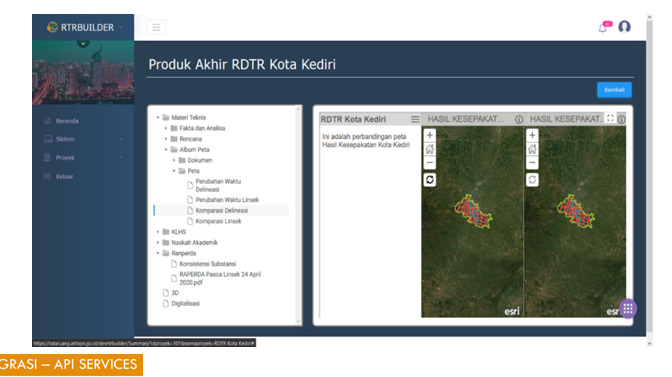
Task: Click the delineation area on left map
Action: (473, 211)
